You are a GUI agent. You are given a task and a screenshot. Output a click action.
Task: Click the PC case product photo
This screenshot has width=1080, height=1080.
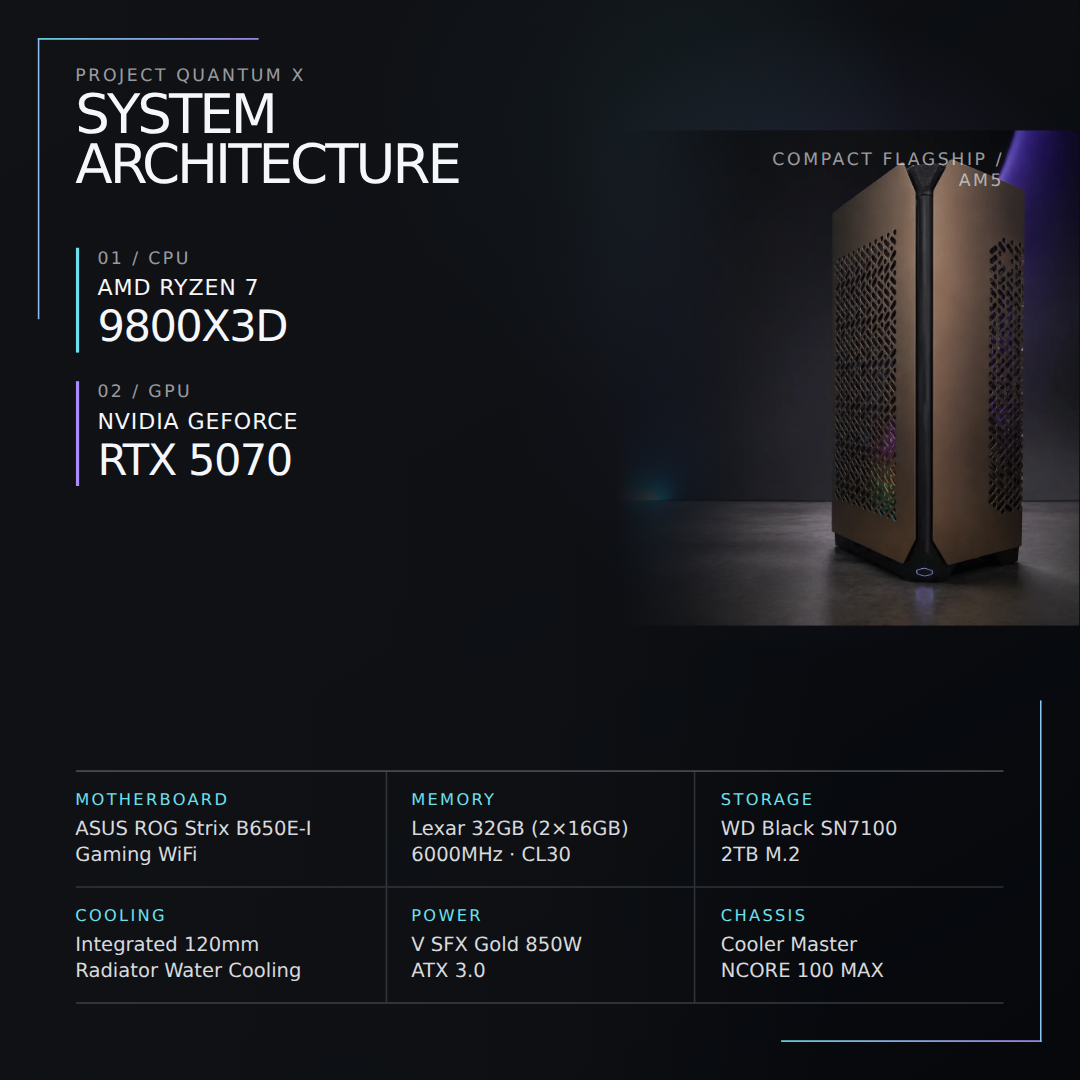pyautogui.click(x=851, y=377)
